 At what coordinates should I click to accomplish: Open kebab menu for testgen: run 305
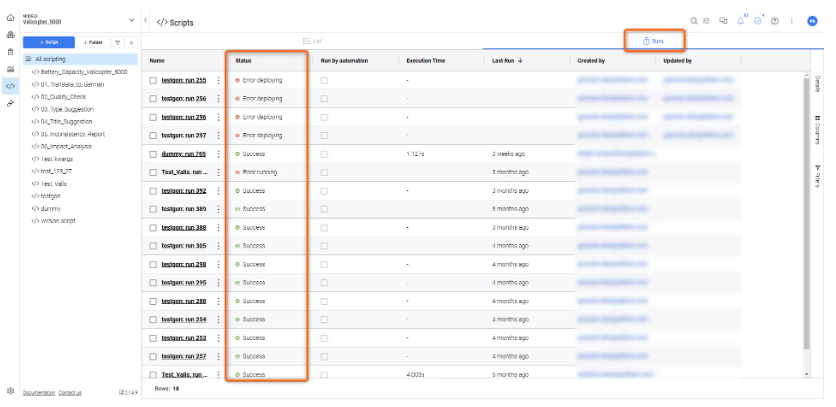218,246
